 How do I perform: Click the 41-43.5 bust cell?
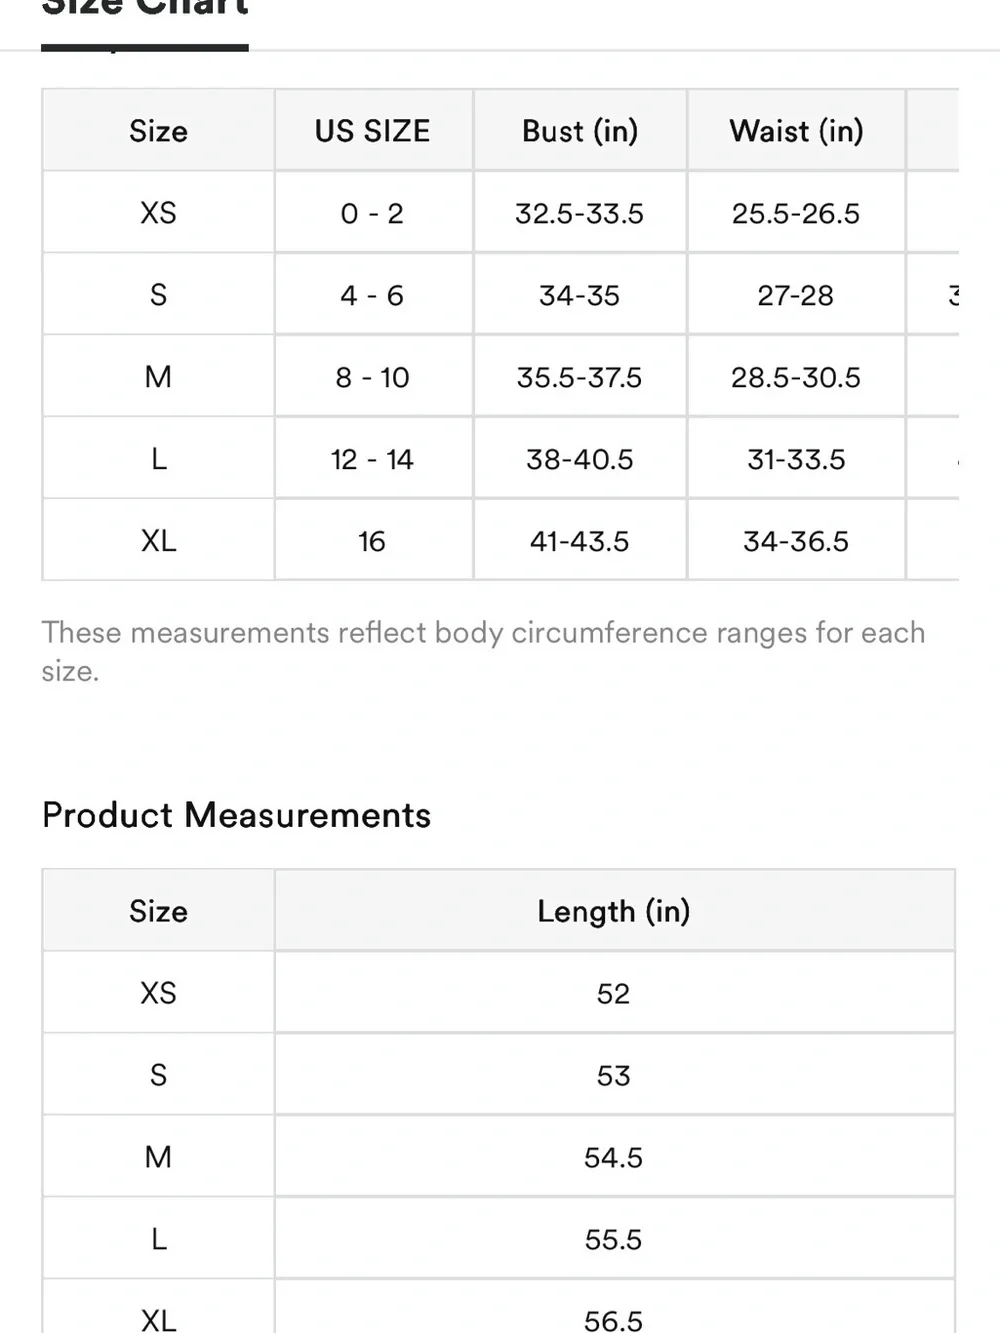click(x=580, y=540)
